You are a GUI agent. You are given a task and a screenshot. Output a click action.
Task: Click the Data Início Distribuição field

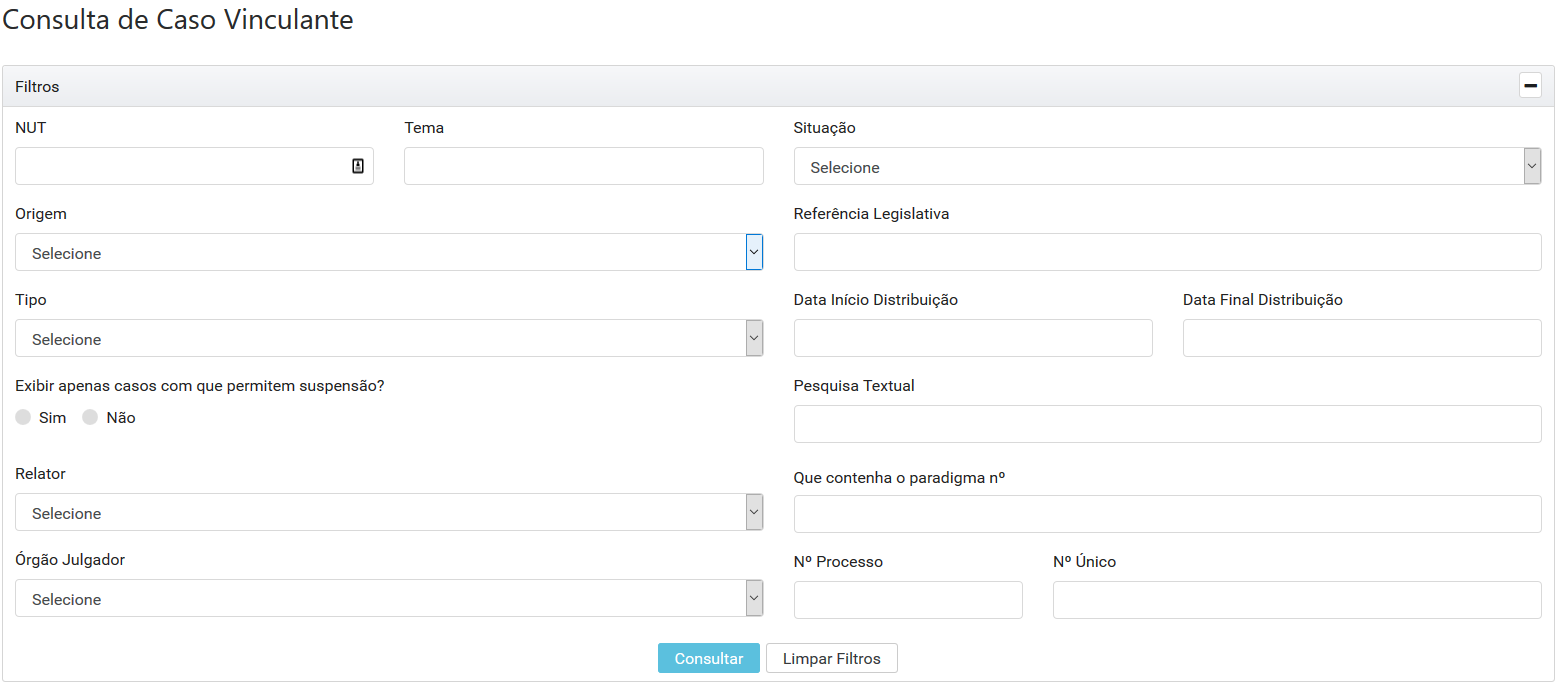click(972, 339)
